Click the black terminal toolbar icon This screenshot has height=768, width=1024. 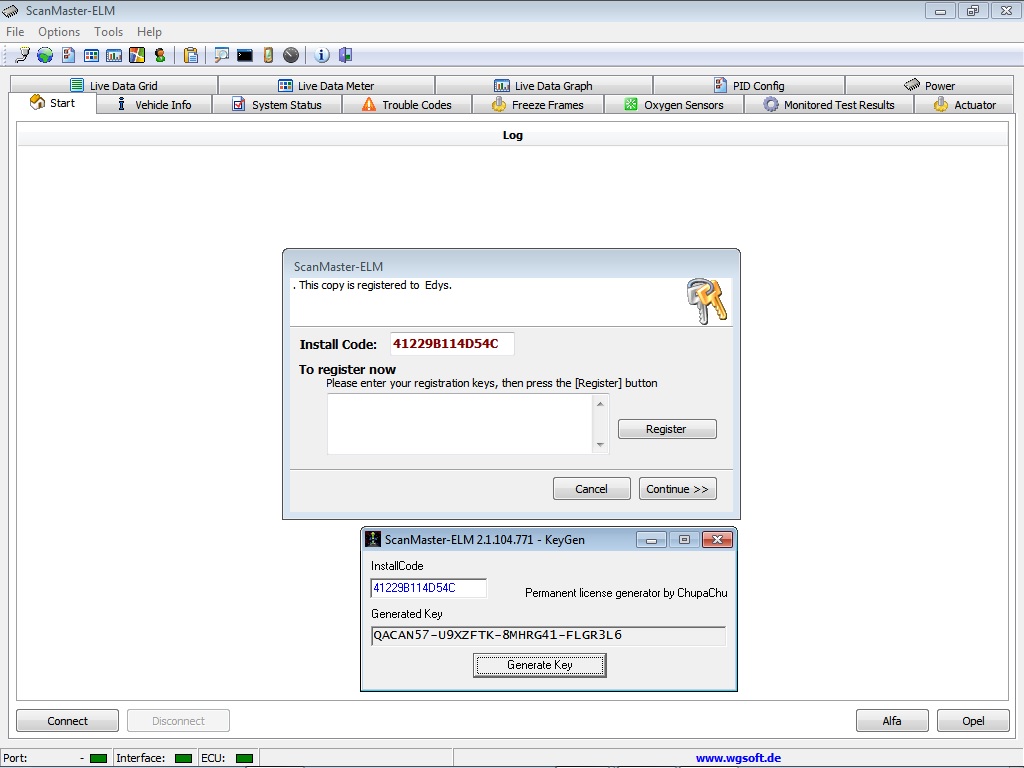point(245,56)
